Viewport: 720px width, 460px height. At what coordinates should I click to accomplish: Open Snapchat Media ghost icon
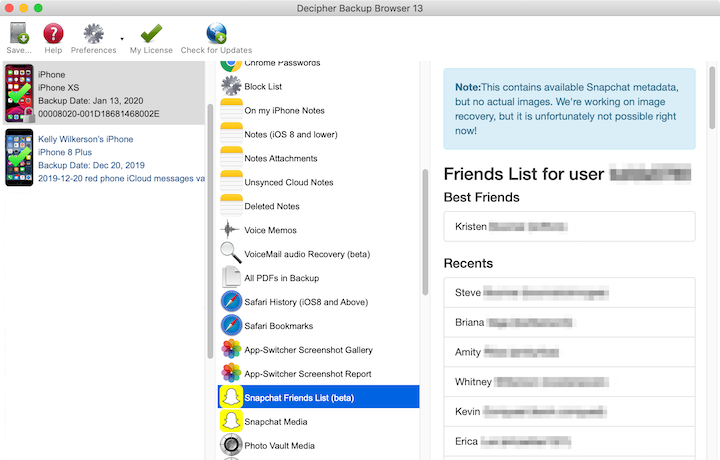pyautogui.click(x=231, y=421)
